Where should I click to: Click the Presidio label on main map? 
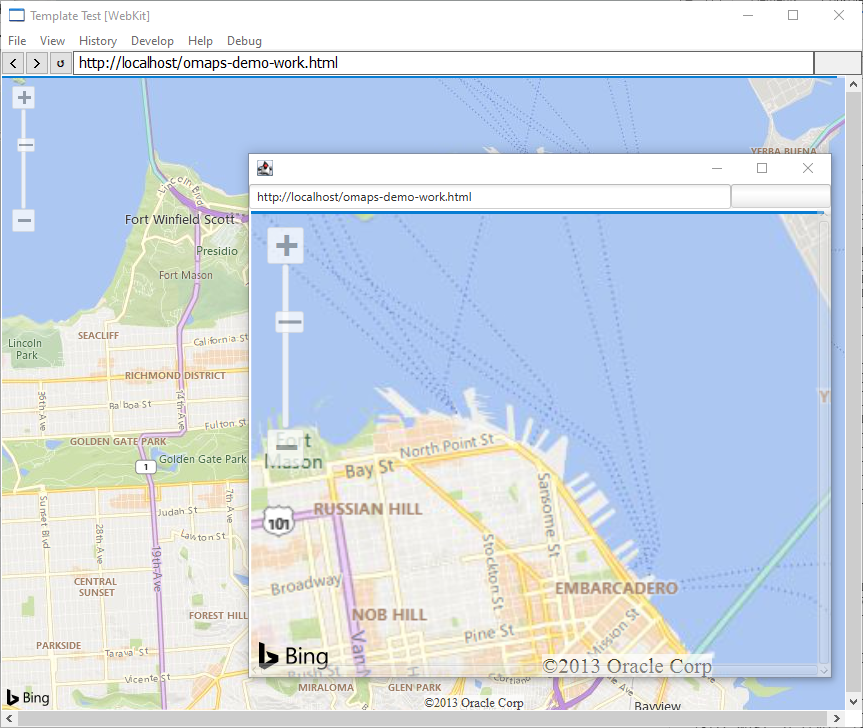[x=217, y=251]
